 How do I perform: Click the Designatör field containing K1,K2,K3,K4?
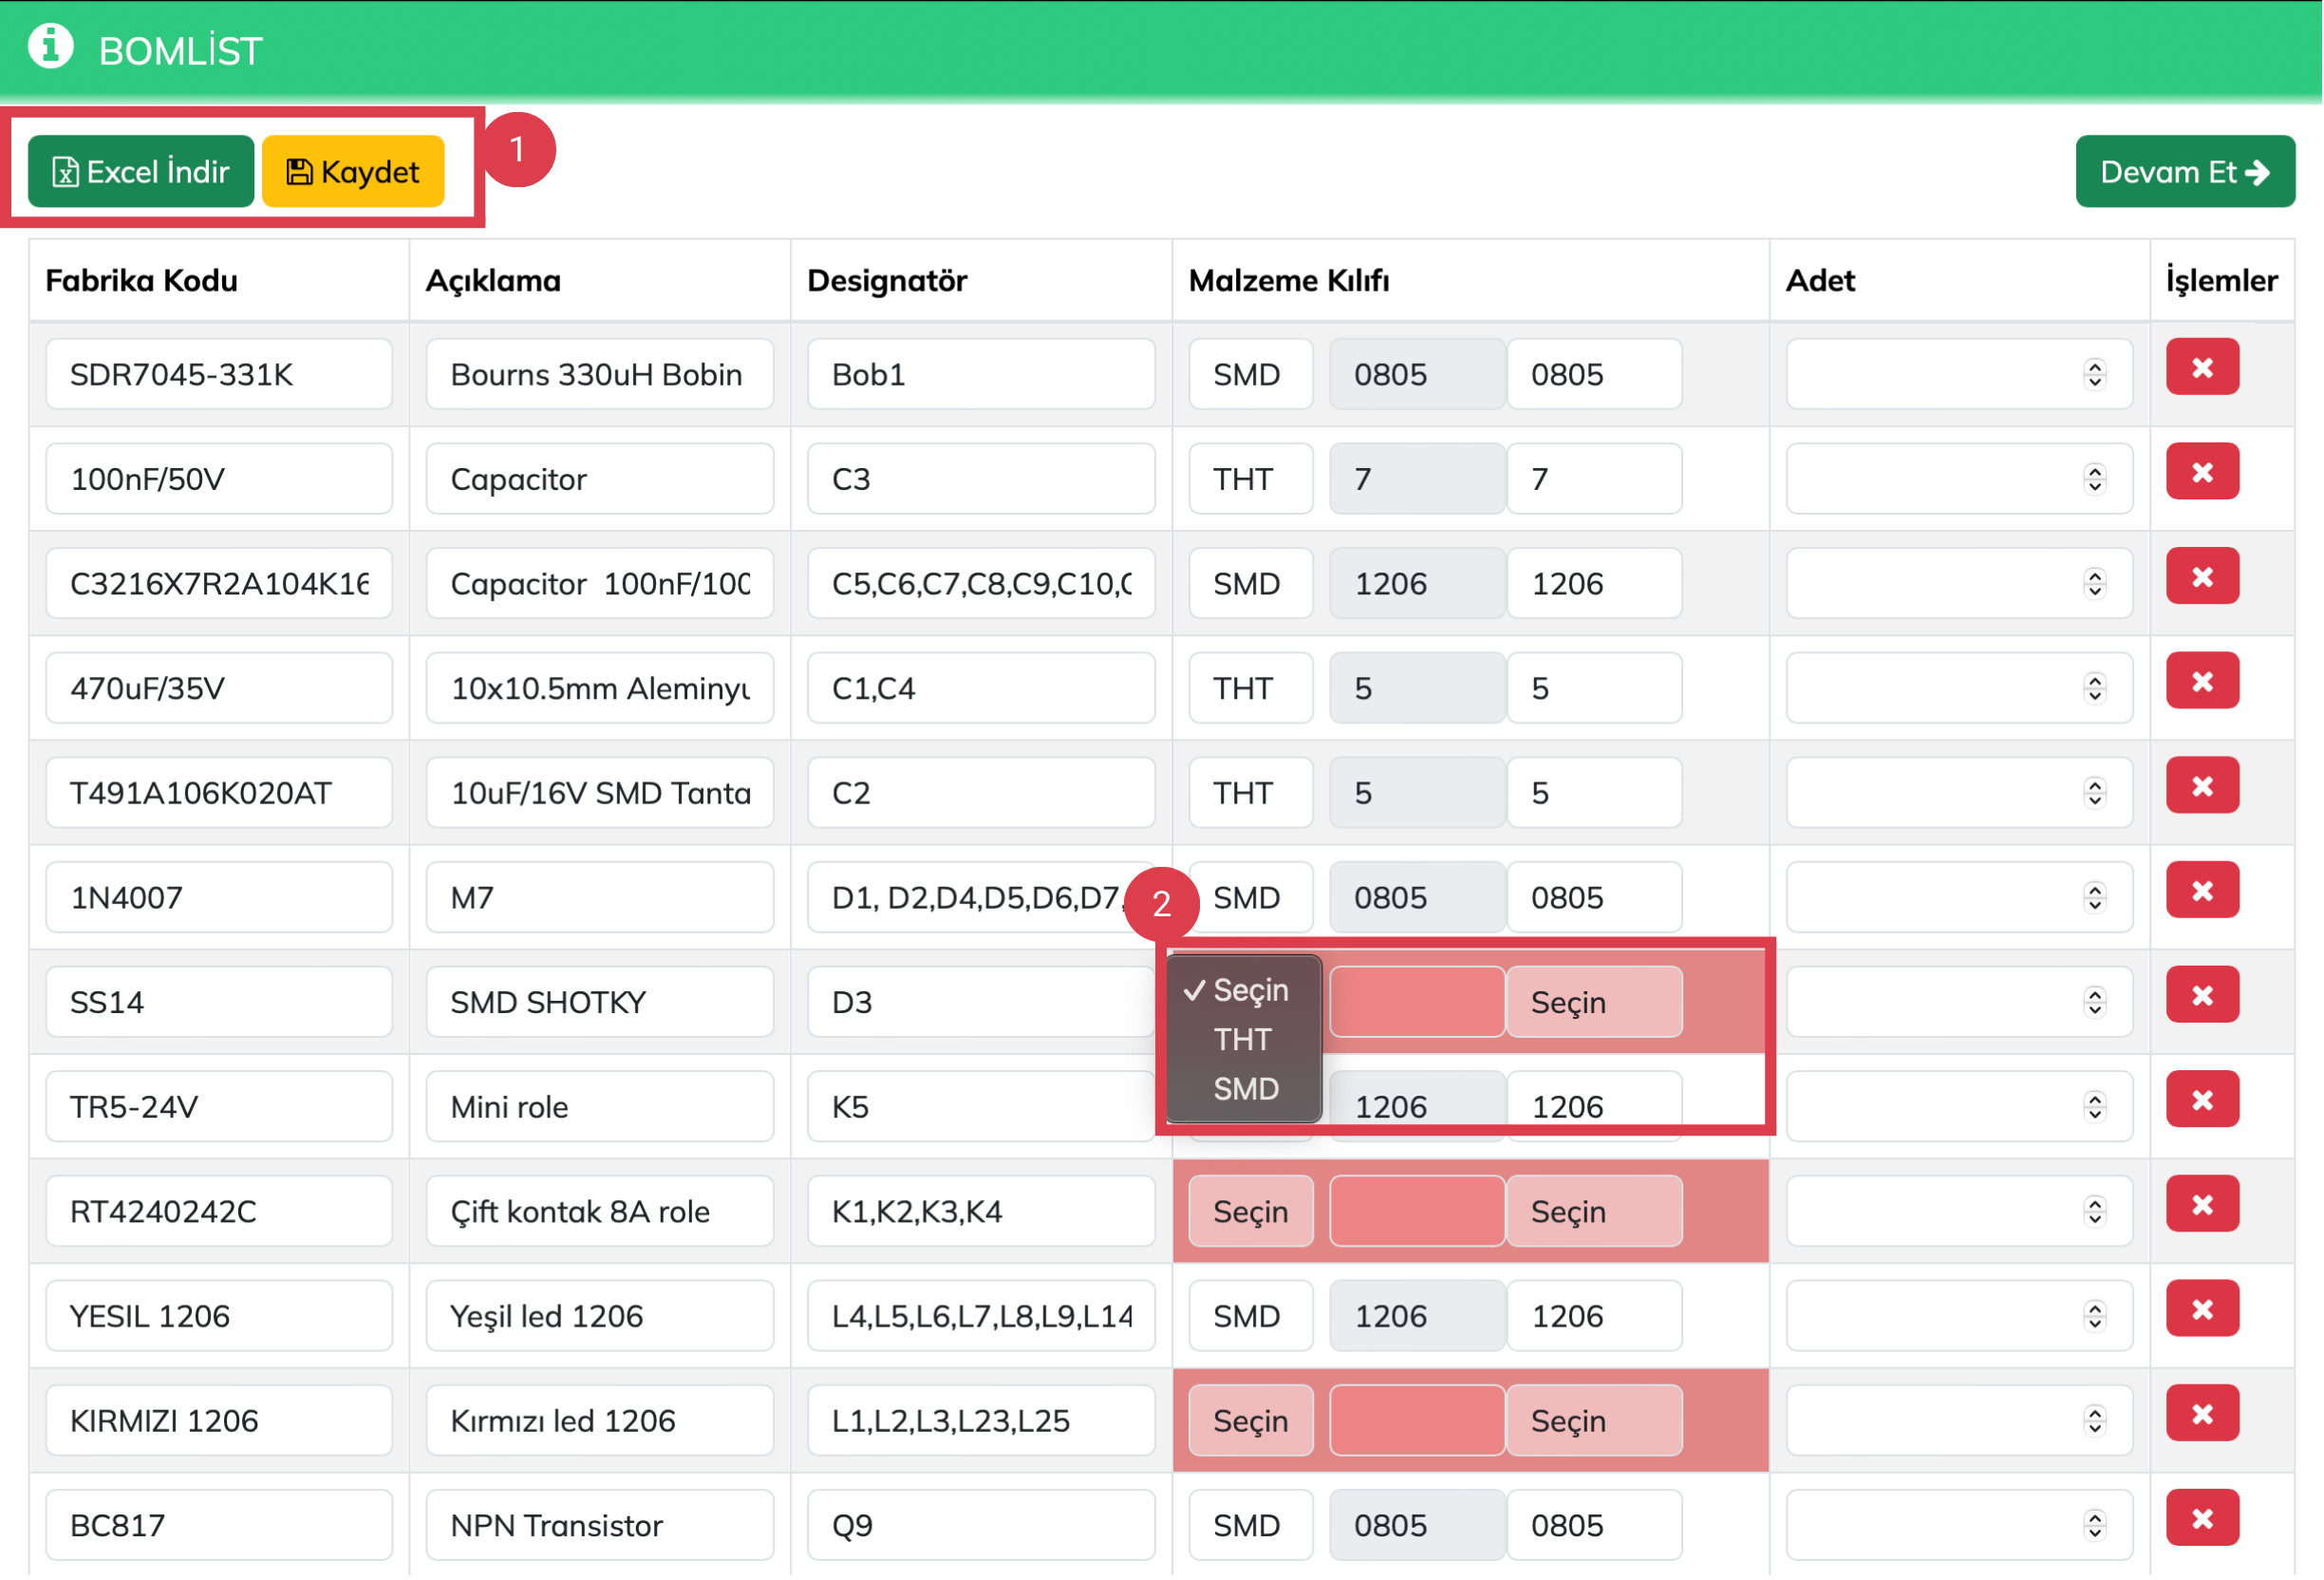pos(981,1212)
